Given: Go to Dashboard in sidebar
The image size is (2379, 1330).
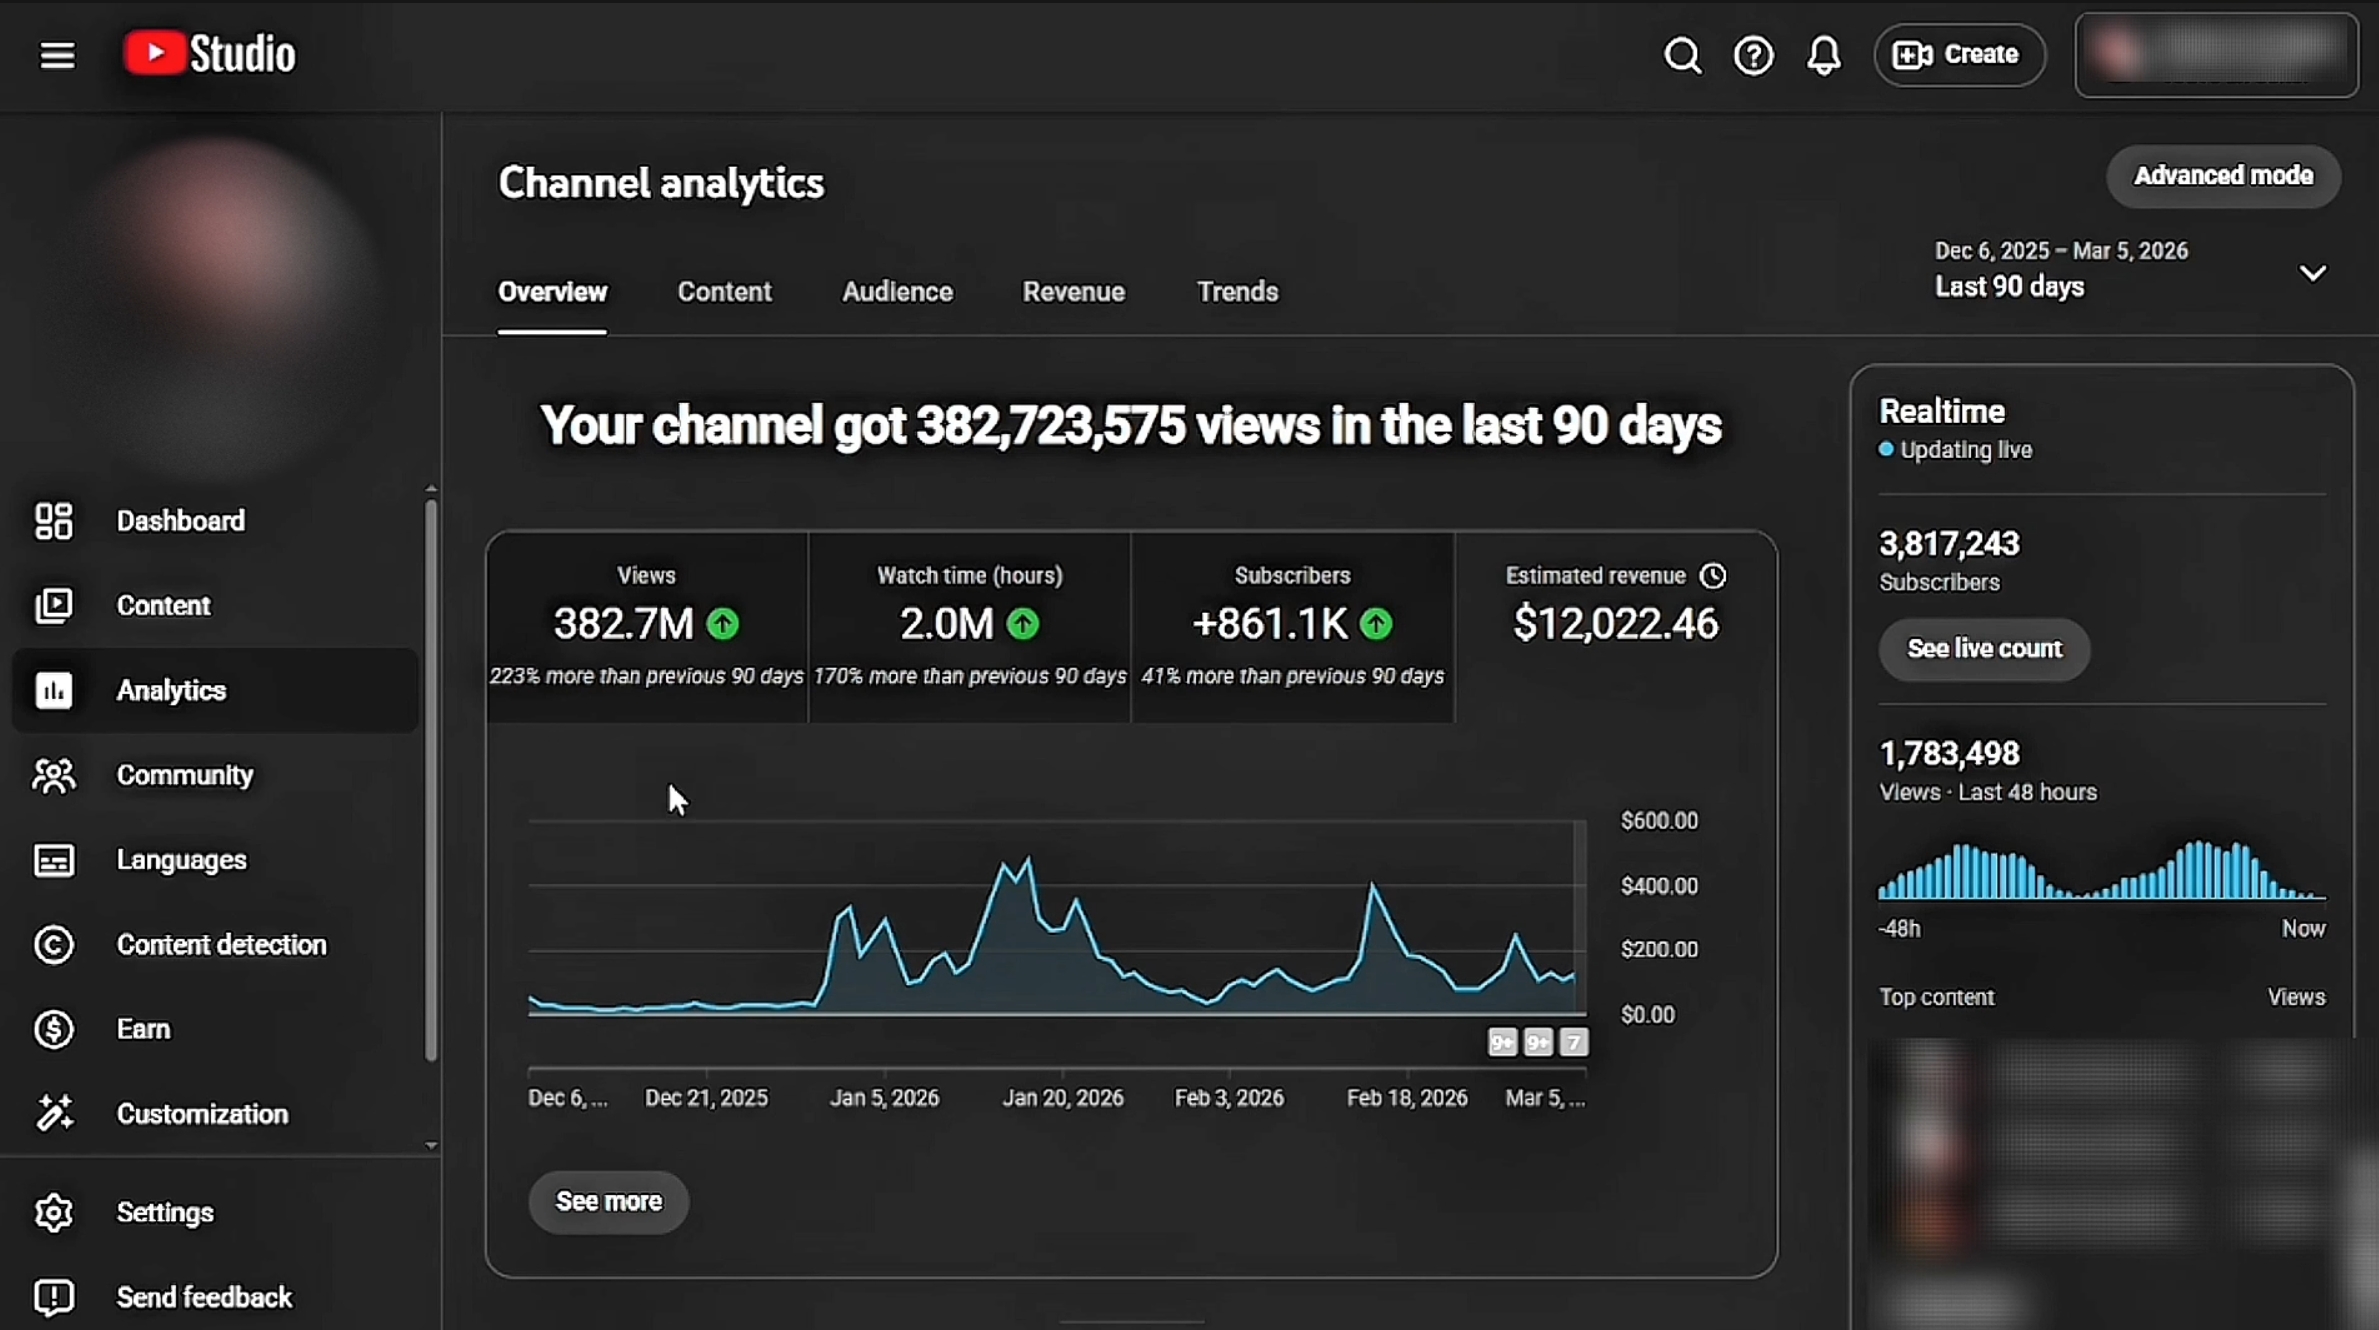Looking at the screenshot, I should pyautogui.click(x=181, y=521).
